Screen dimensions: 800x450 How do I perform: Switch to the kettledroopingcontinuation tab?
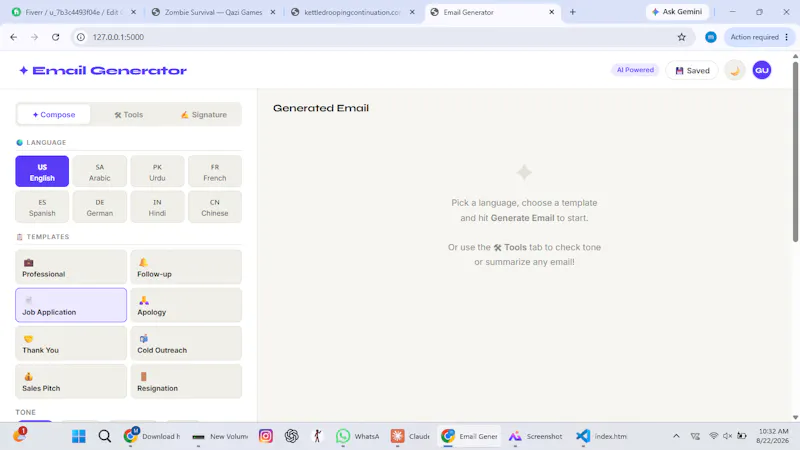tap(352, 12)
